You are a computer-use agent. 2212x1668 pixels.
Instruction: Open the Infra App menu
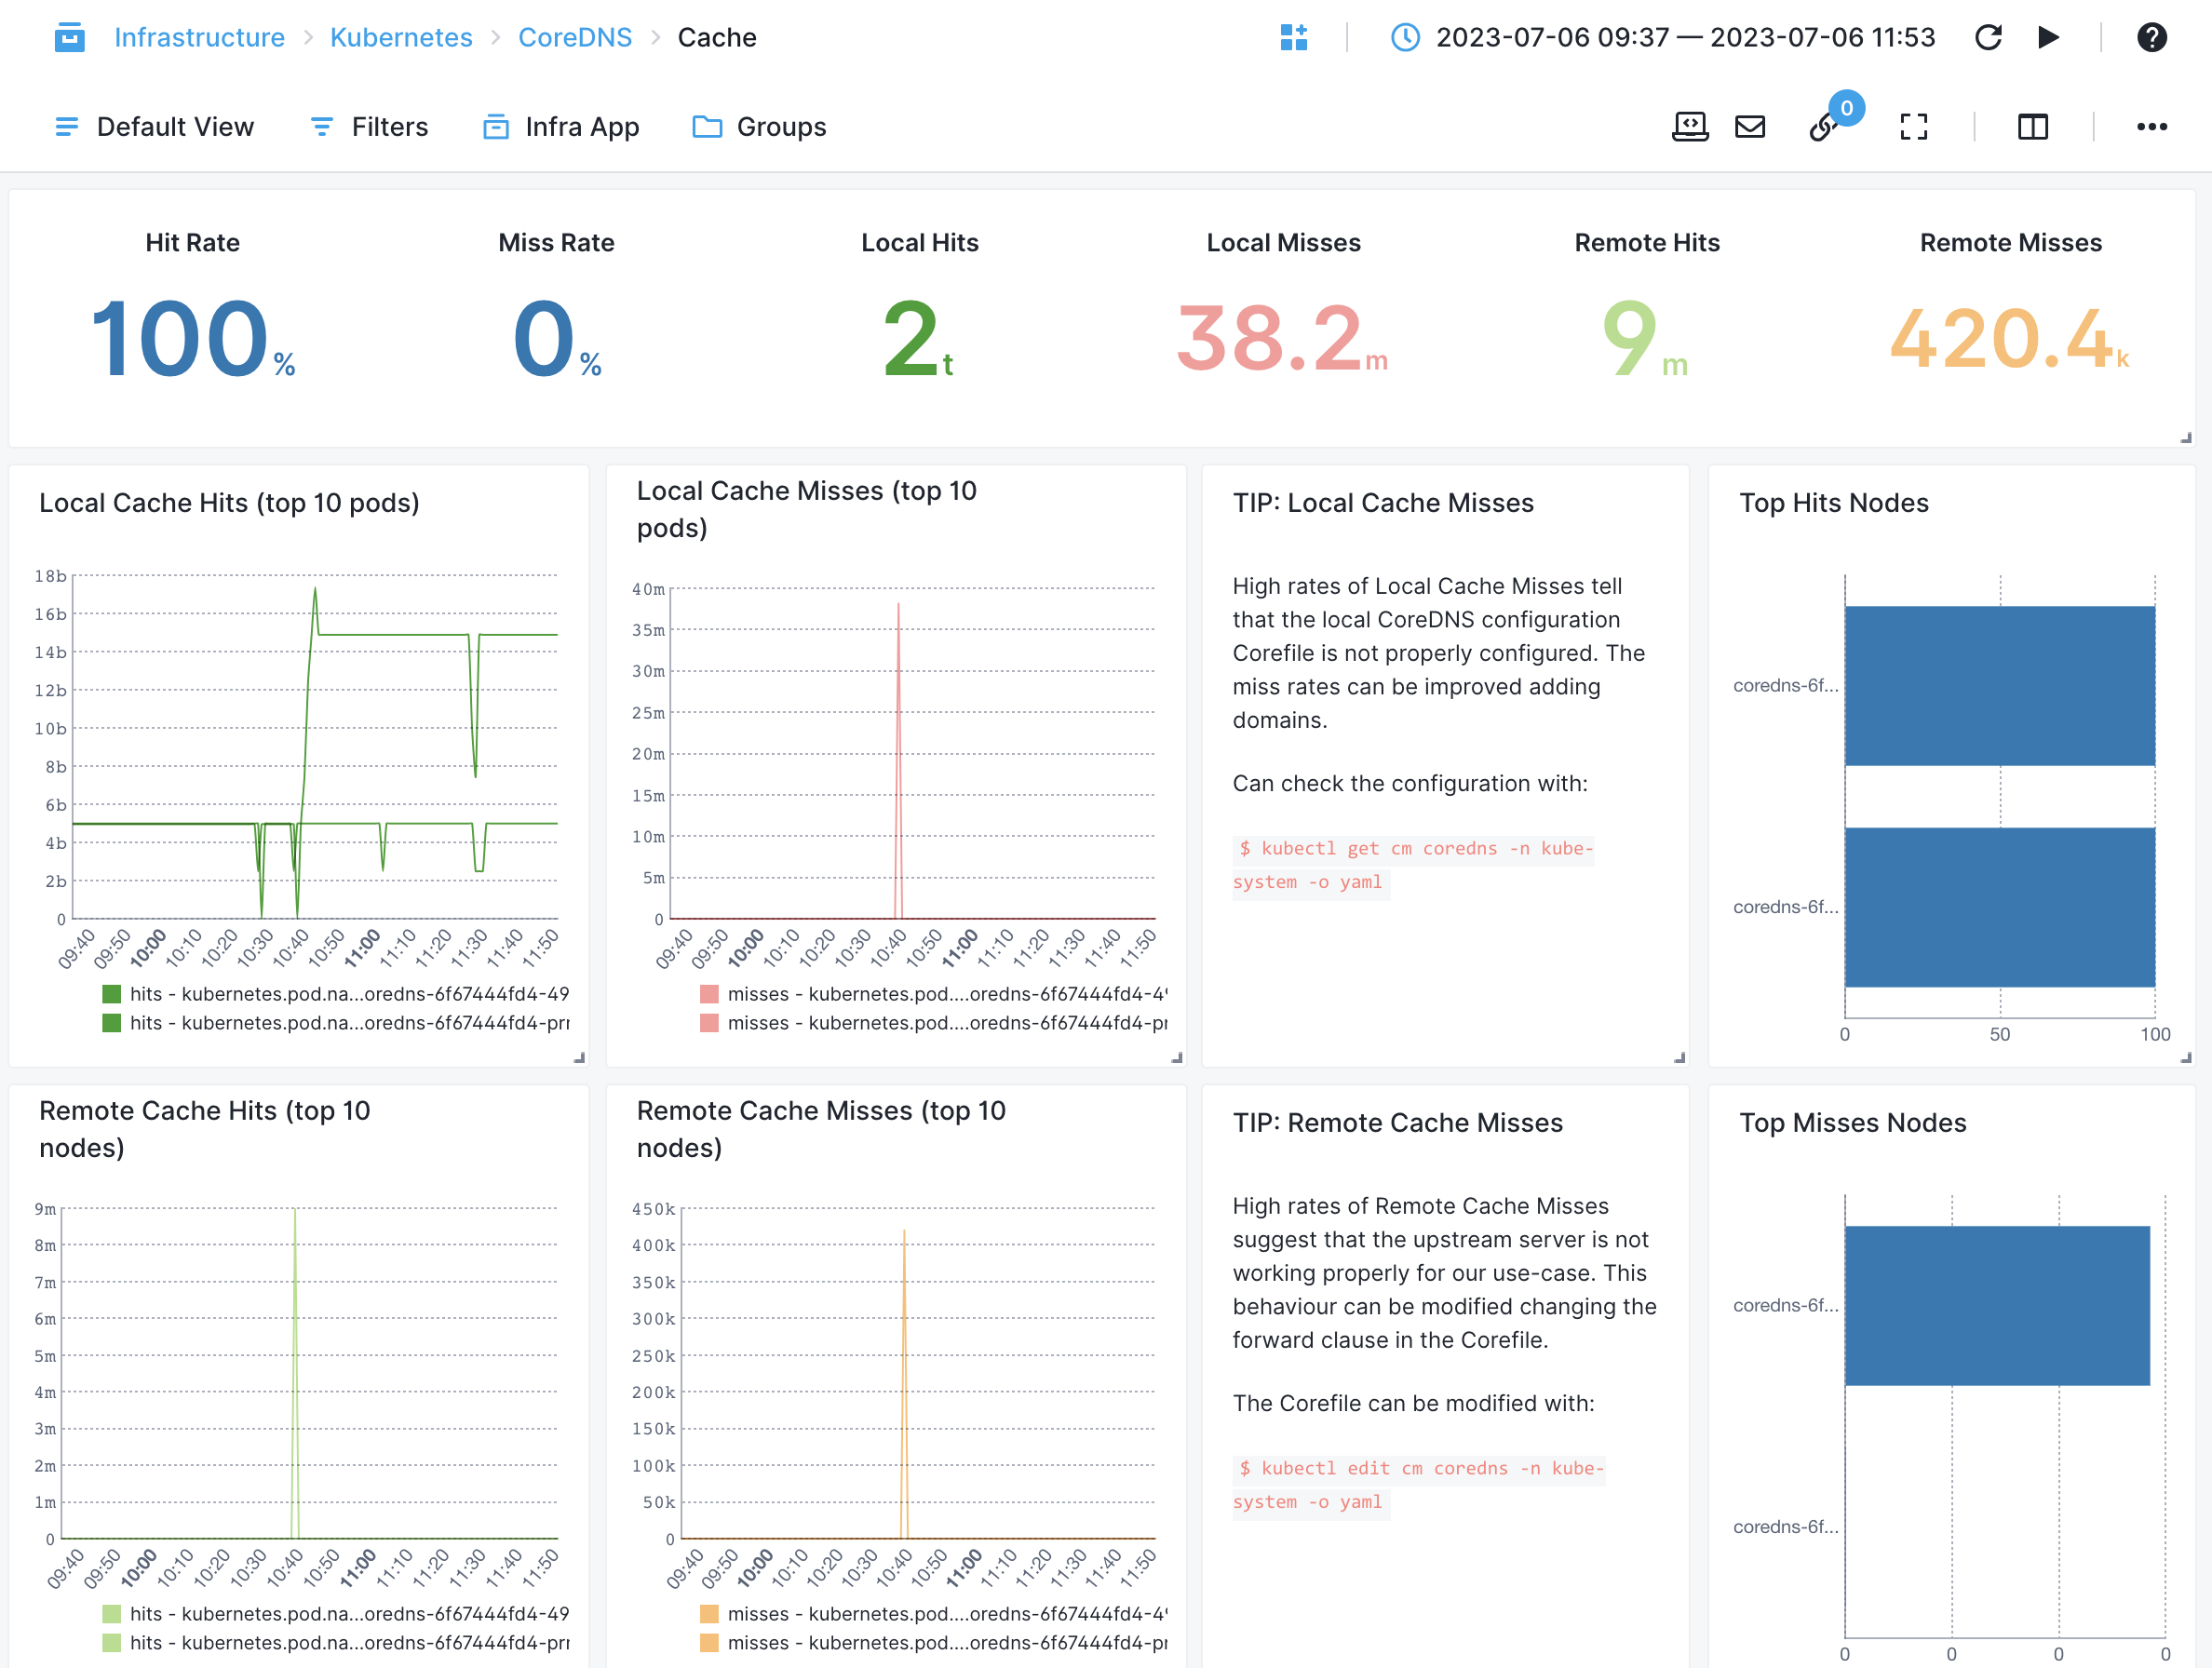561,127
